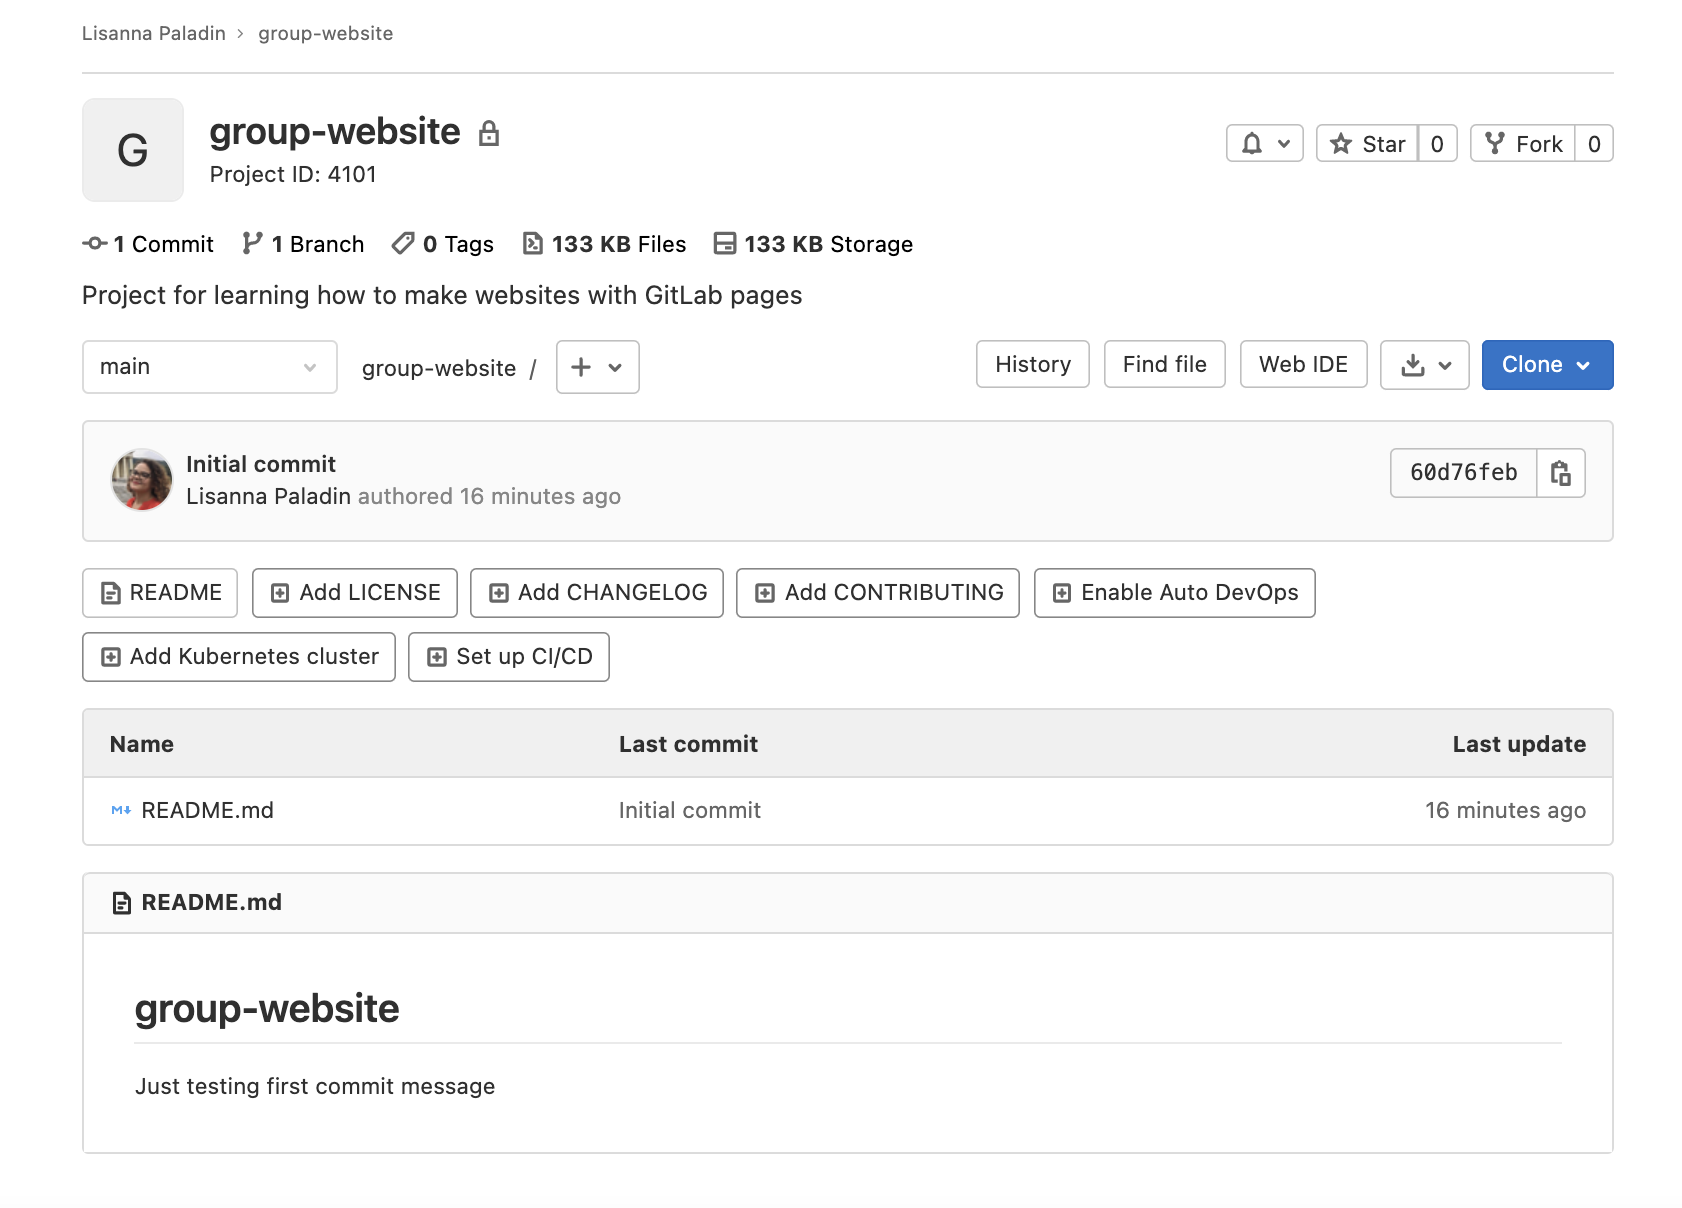Navigate to Lisanna Paladin breadcrumb
The height and width of the screenshot is (1208, 1682).
coord(153,33)
